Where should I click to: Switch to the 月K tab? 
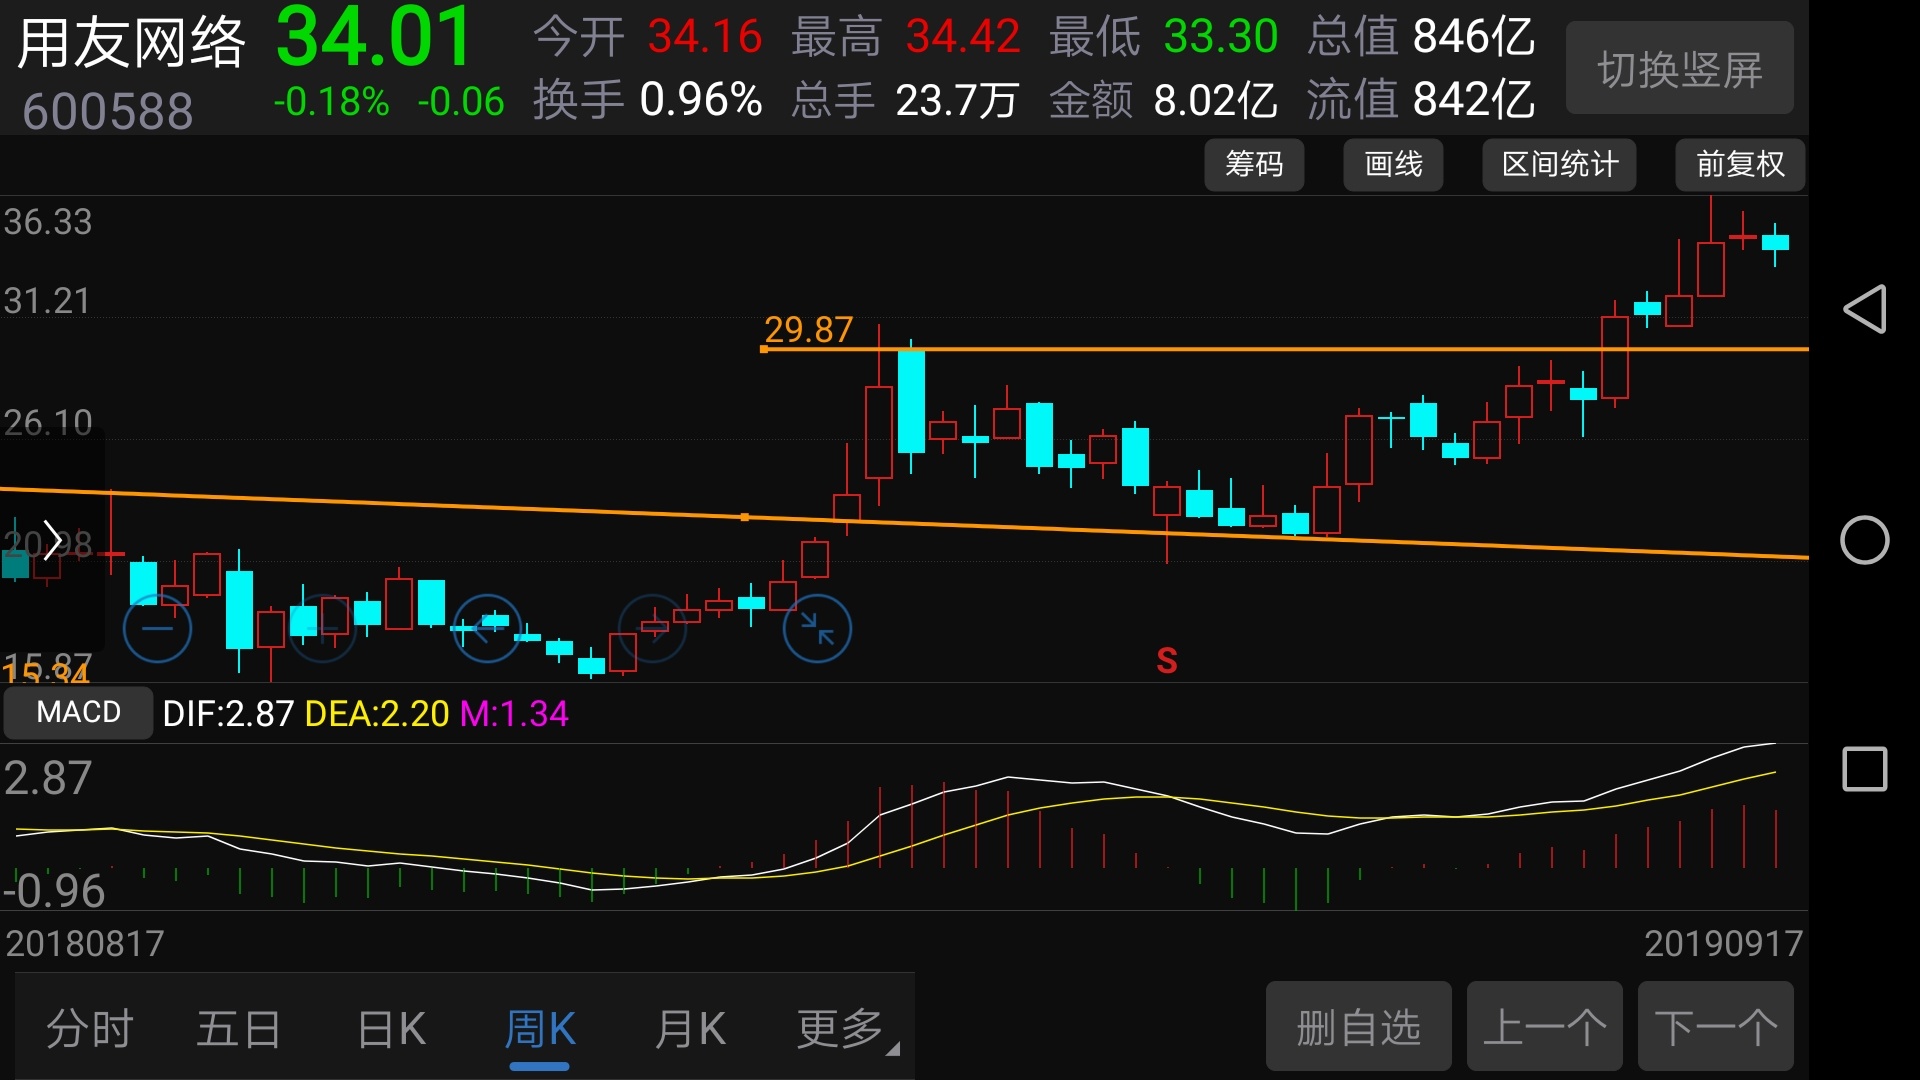click(x=690, y=1028)
